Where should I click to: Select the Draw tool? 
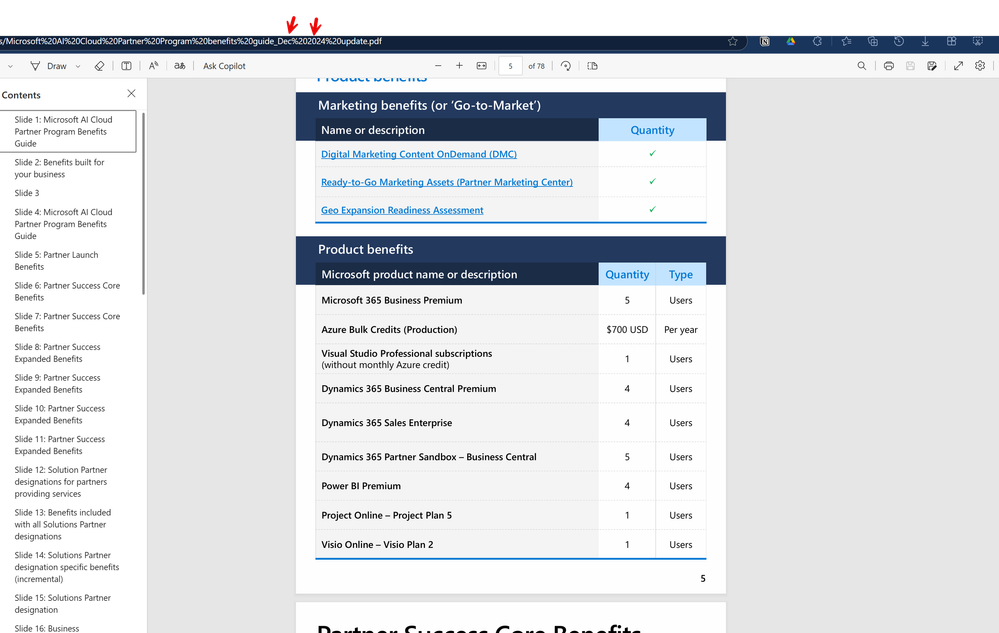point(48,66)
